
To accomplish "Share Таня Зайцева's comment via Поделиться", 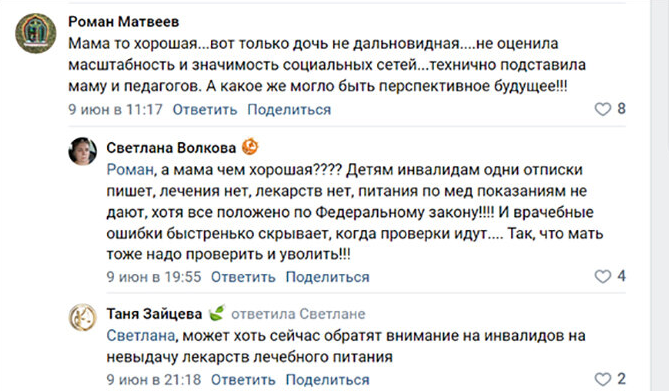I will (x=328, y=379).
